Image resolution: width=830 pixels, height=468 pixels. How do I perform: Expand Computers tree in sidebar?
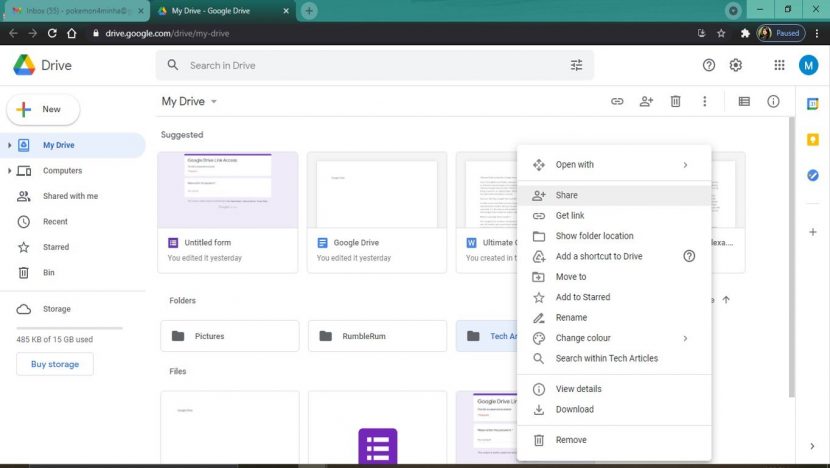[9, 170]
